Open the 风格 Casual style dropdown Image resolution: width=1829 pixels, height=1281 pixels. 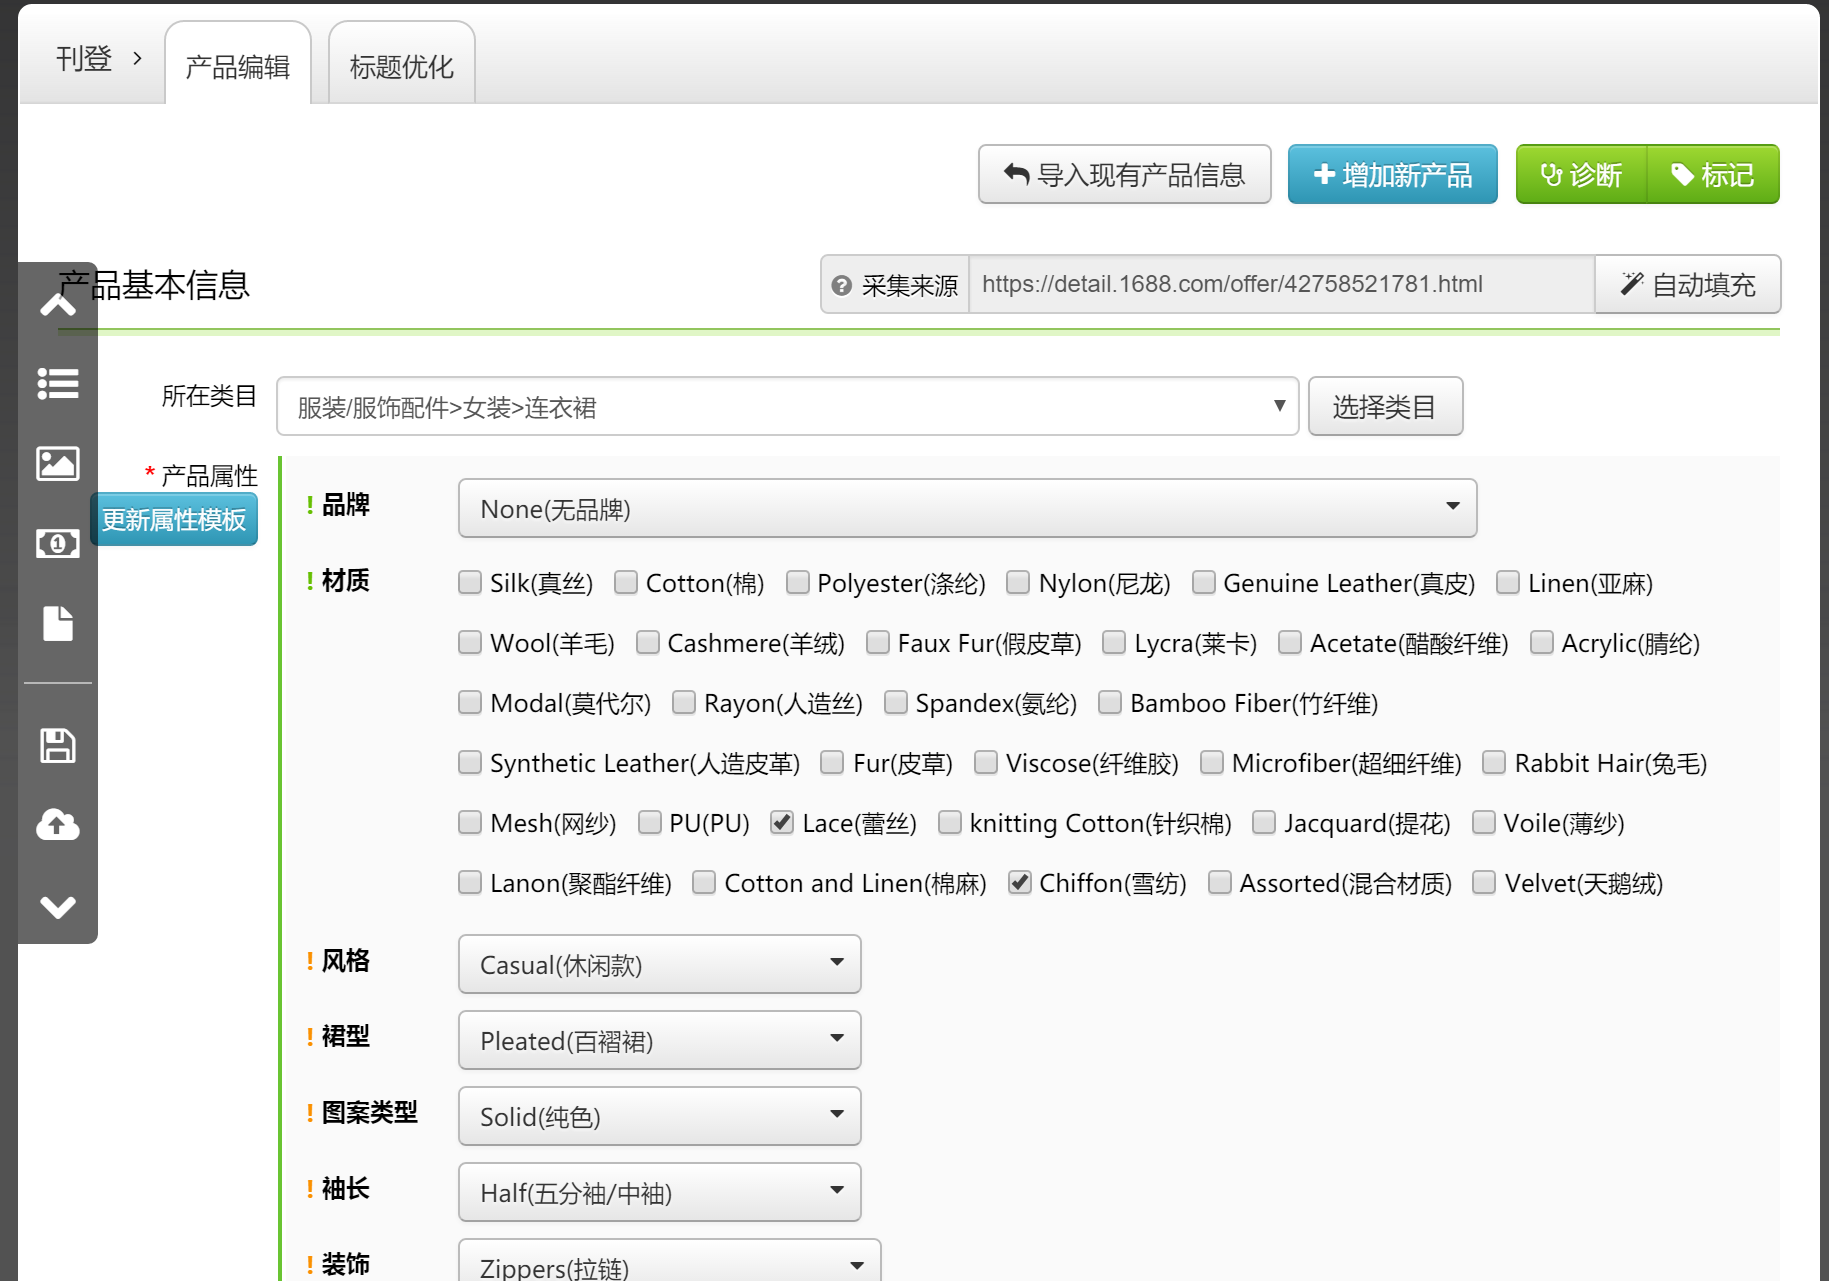[660, 964]
